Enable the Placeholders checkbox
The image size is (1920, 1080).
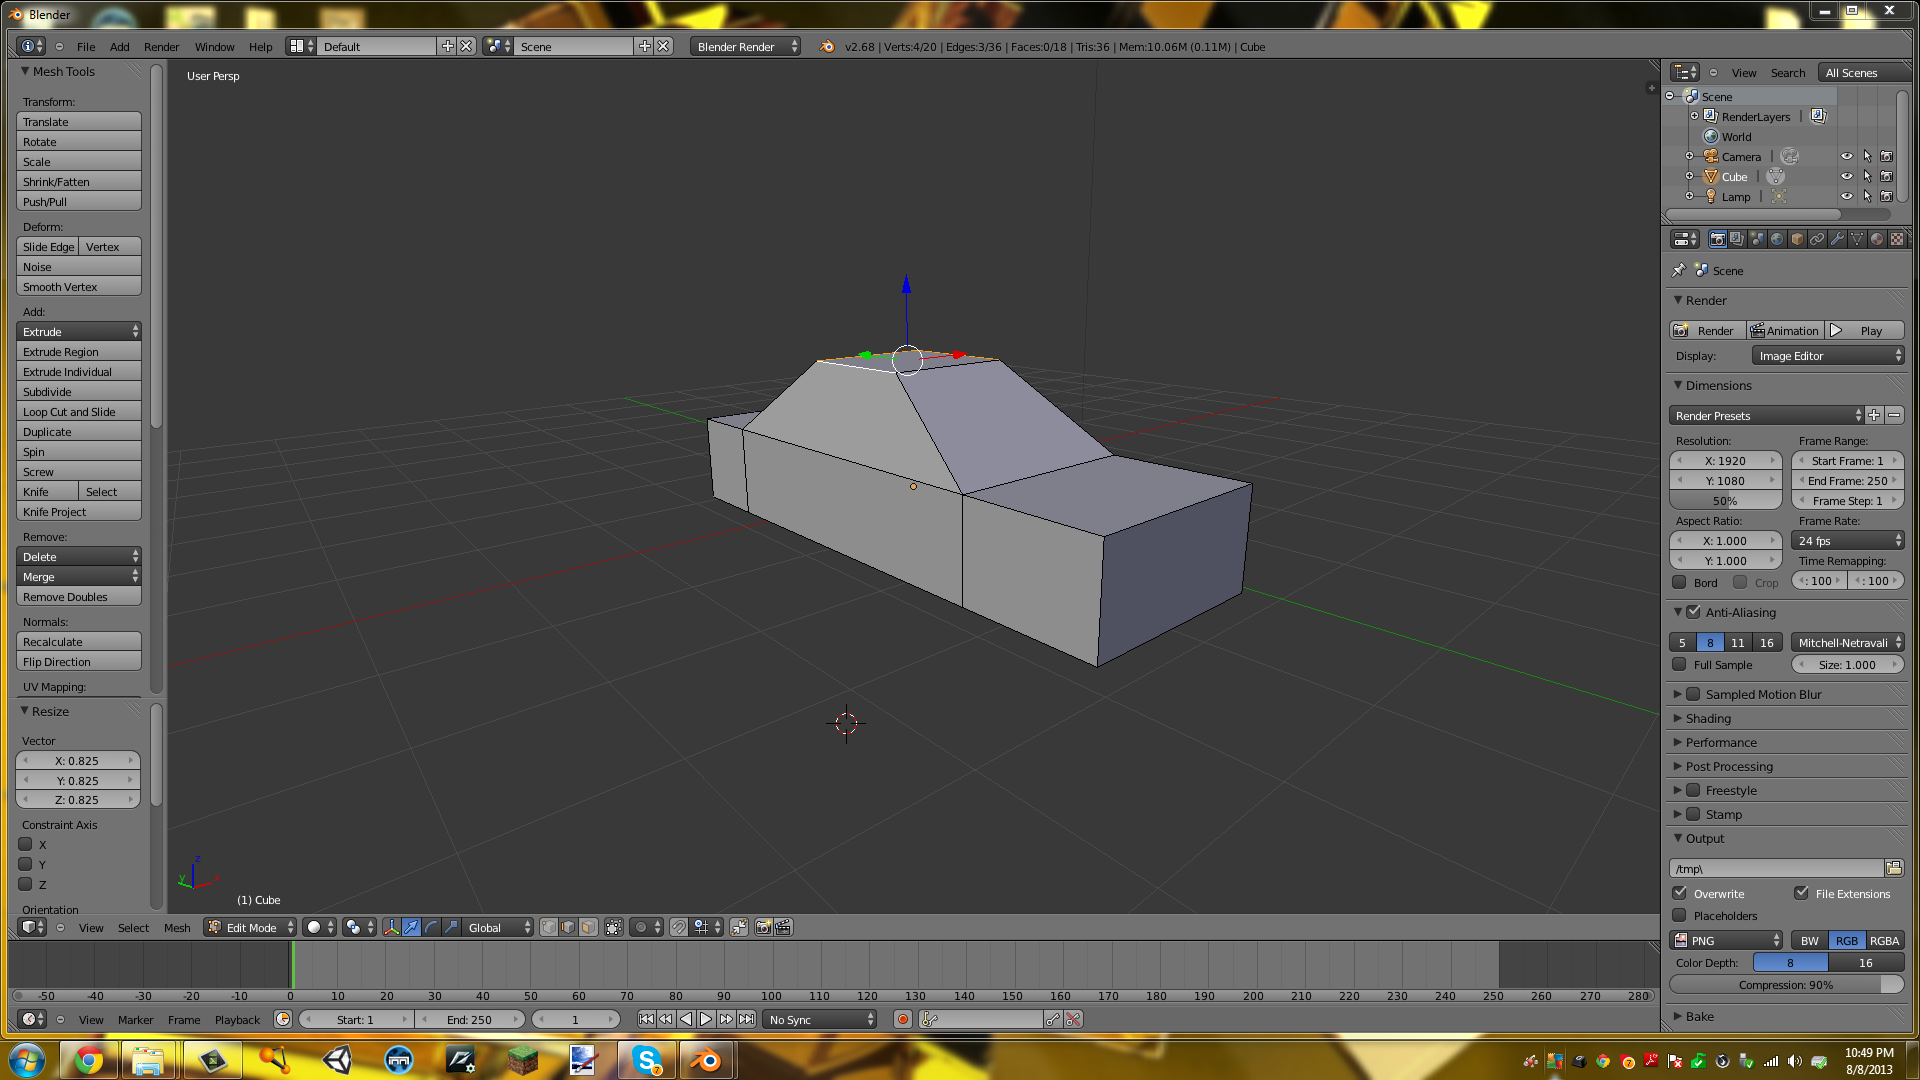click(1680, 915)
